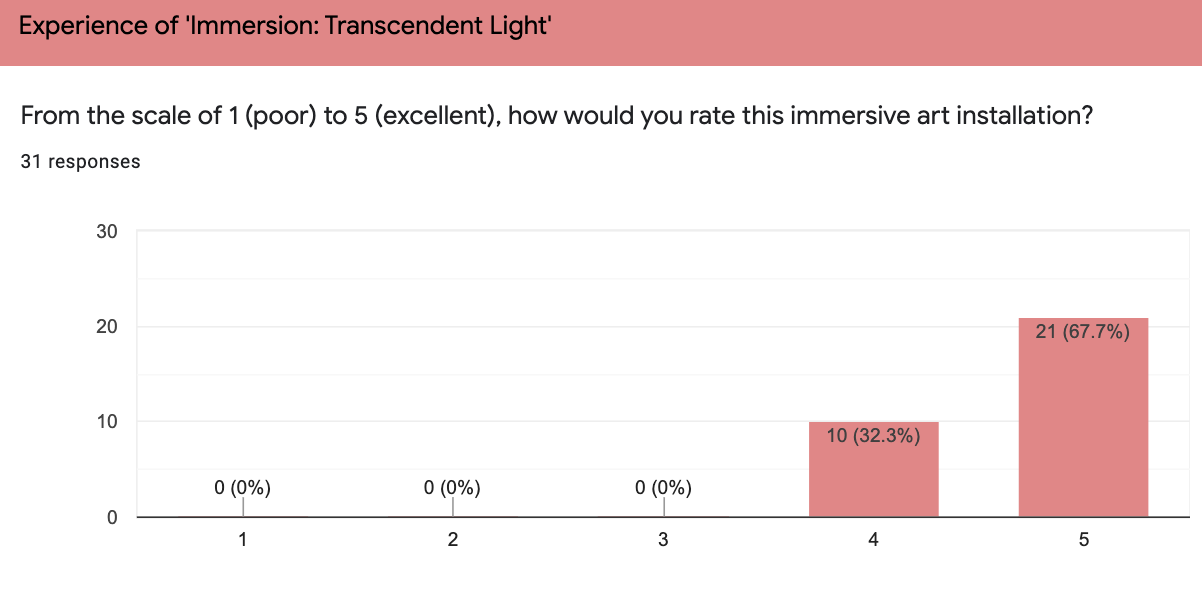Click y-axis value '20'
The image size is (1202, 600).
(x=107, y=327)
